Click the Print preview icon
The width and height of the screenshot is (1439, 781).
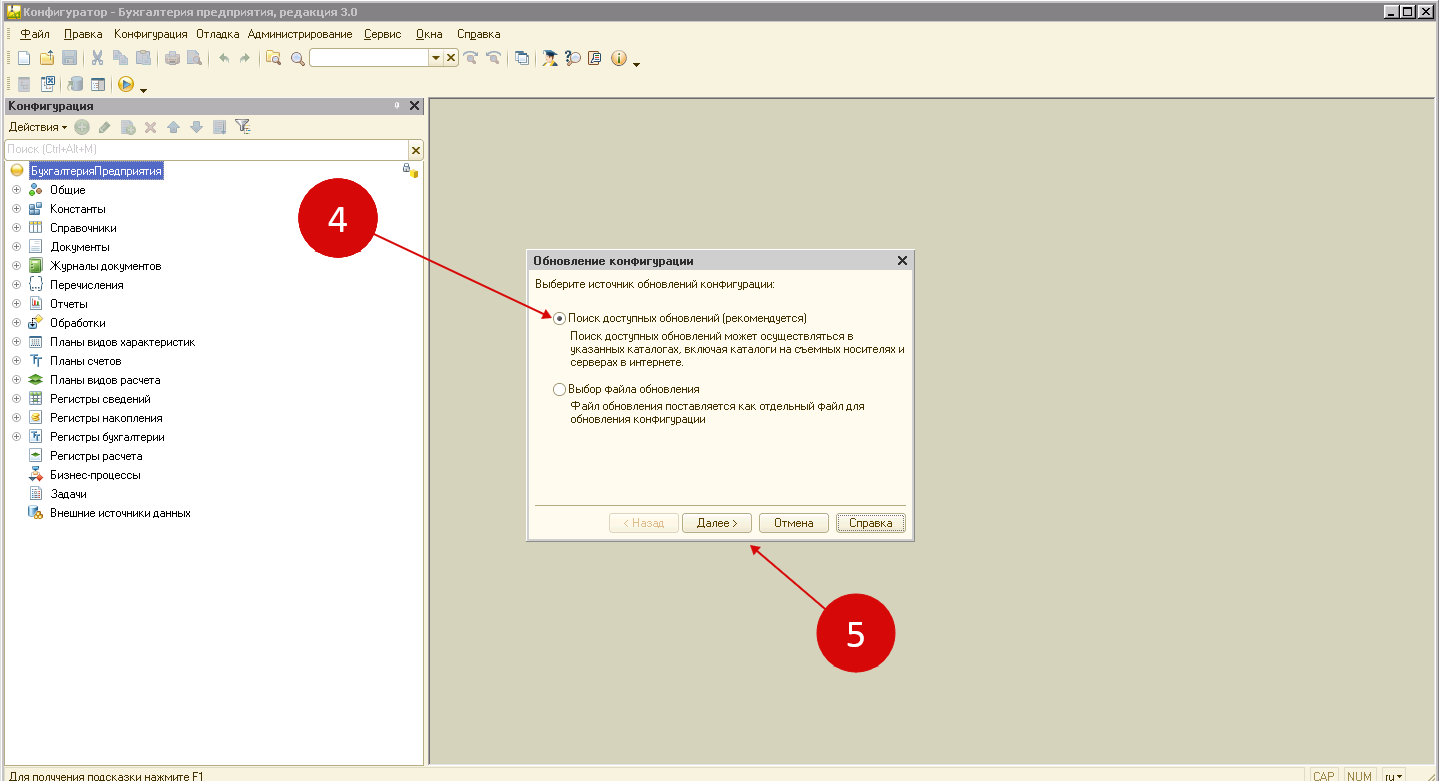(194, 58)
